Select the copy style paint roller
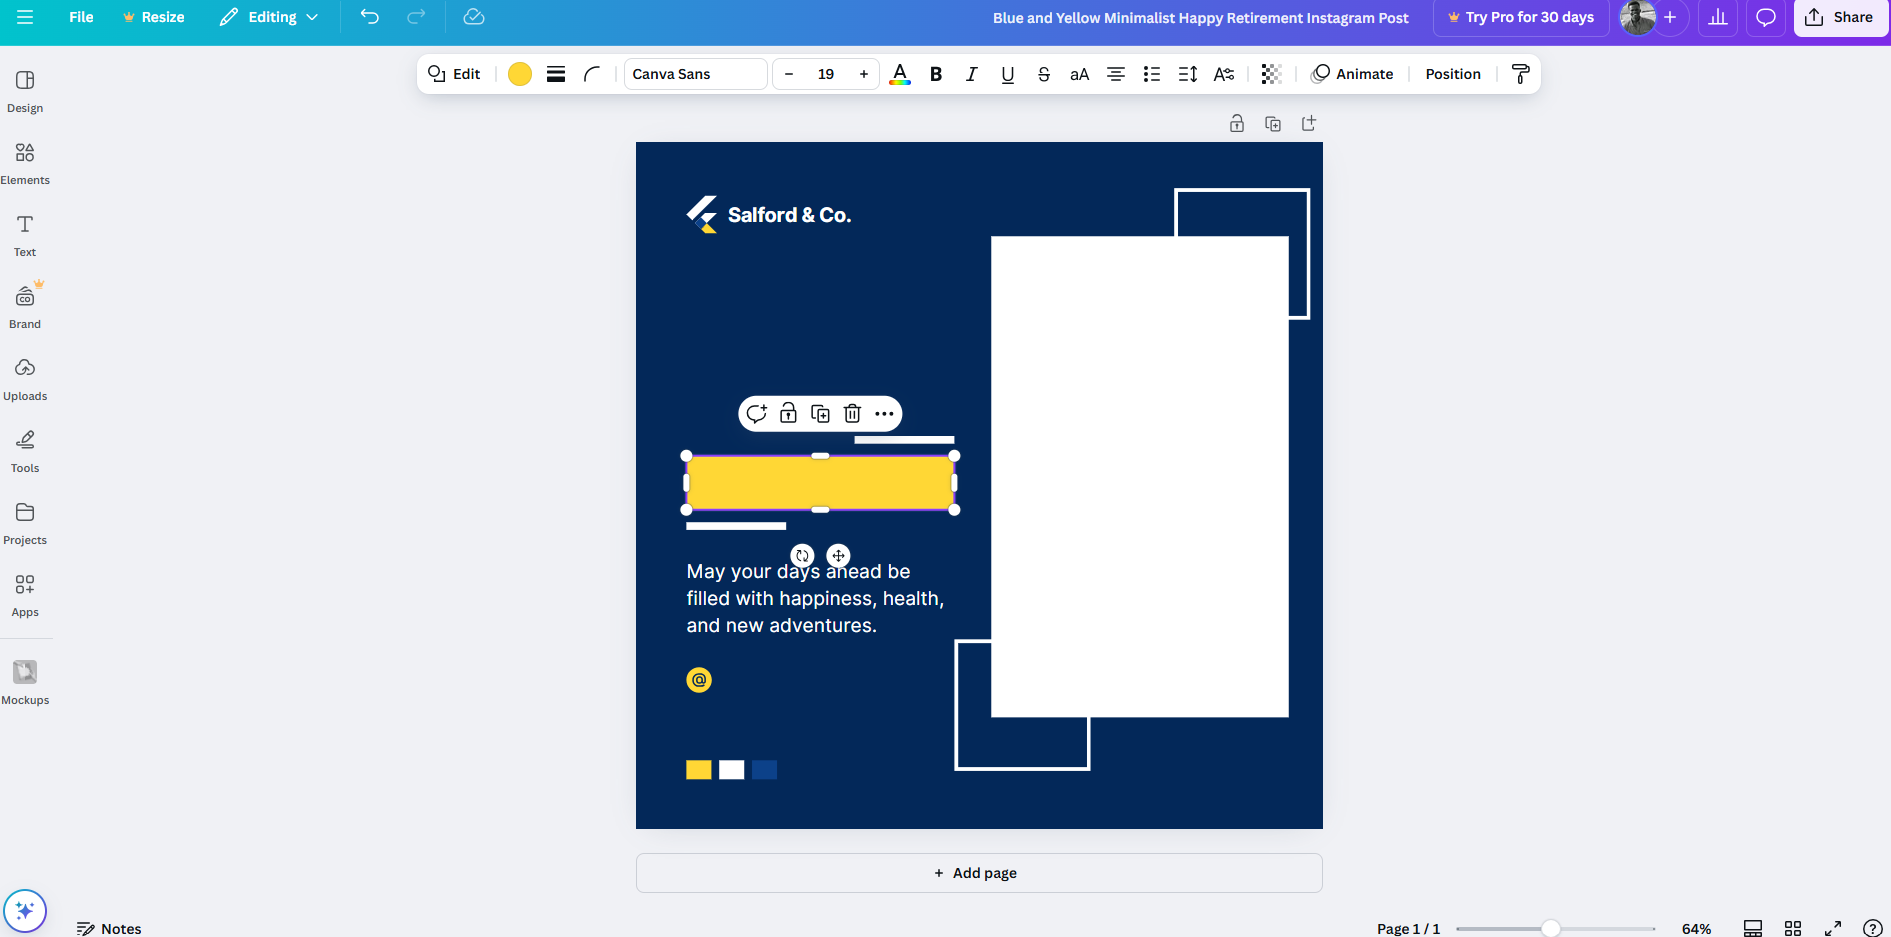Screen dimensions: 1891x937 tap(1520, 74)
